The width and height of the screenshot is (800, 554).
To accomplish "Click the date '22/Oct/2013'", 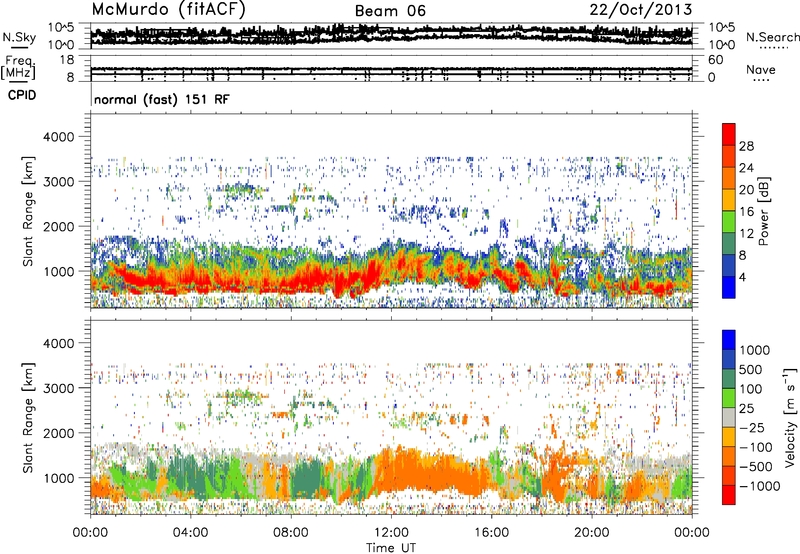I will 641,10.
